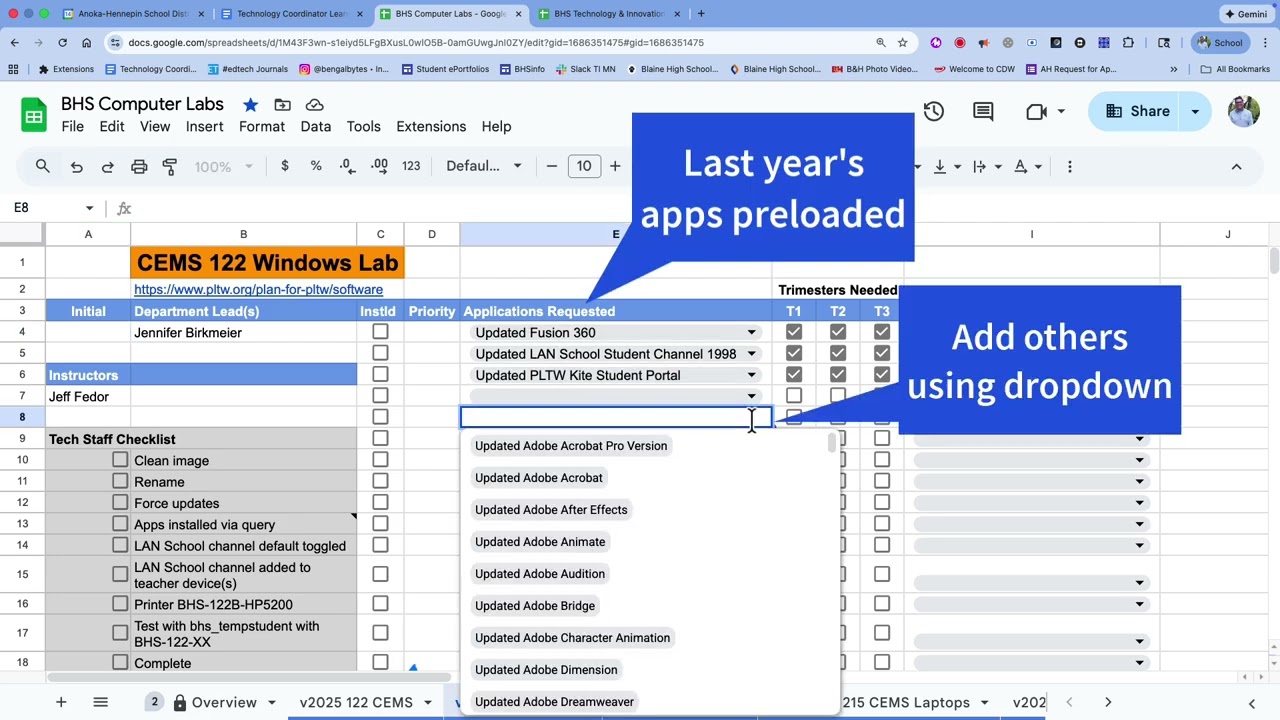Image resolution: width=1280 pixels, height=720 pixels.
Task: View cloud document status icon
Action: click(314, 105)
